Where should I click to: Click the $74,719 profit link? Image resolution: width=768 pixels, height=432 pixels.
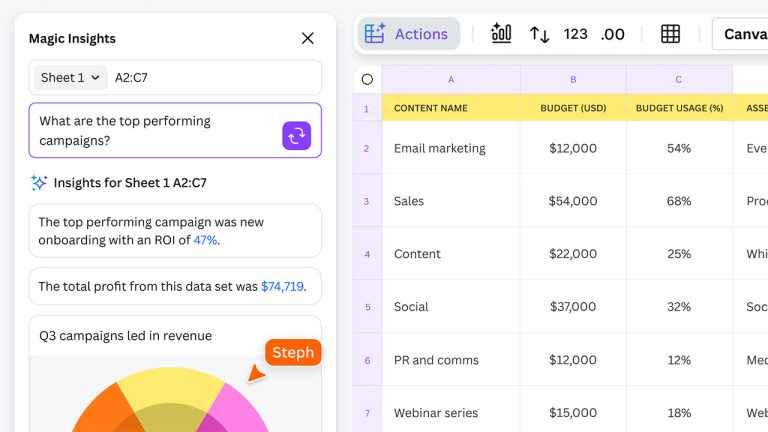(x=282, y=286)
